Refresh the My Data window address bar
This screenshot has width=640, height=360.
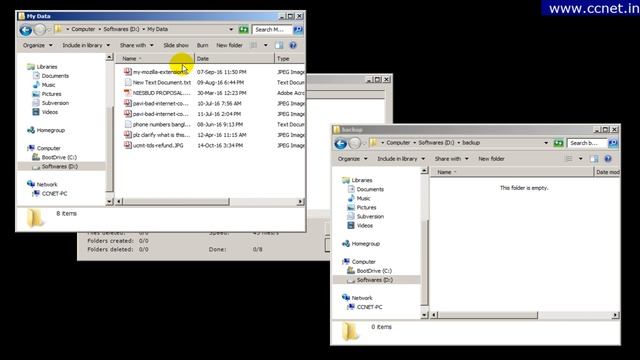click(x=243, y=29)
